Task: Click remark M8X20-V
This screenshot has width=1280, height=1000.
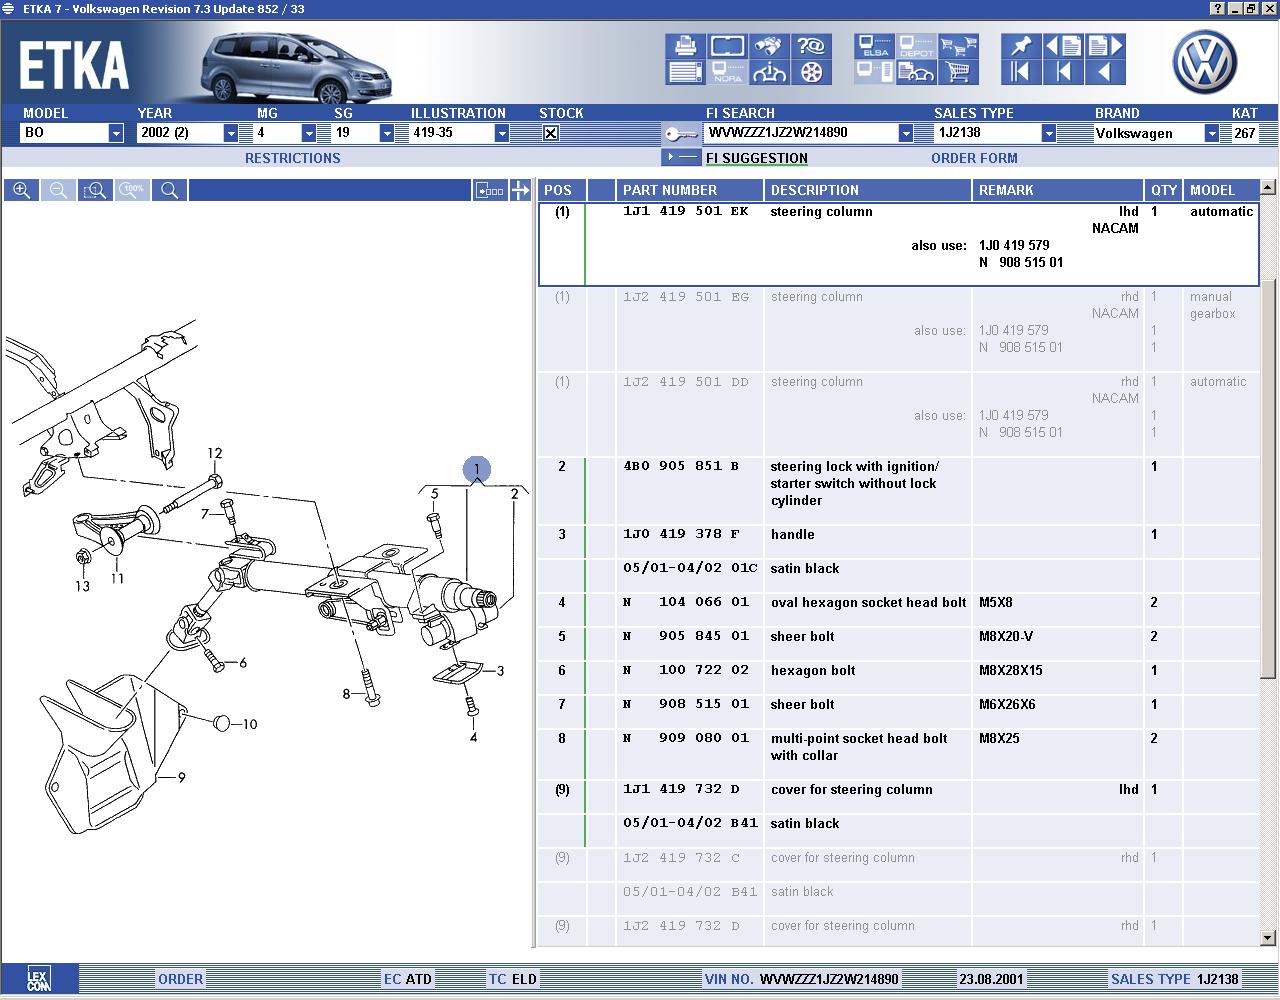Action: click(x=1007, y=637)
